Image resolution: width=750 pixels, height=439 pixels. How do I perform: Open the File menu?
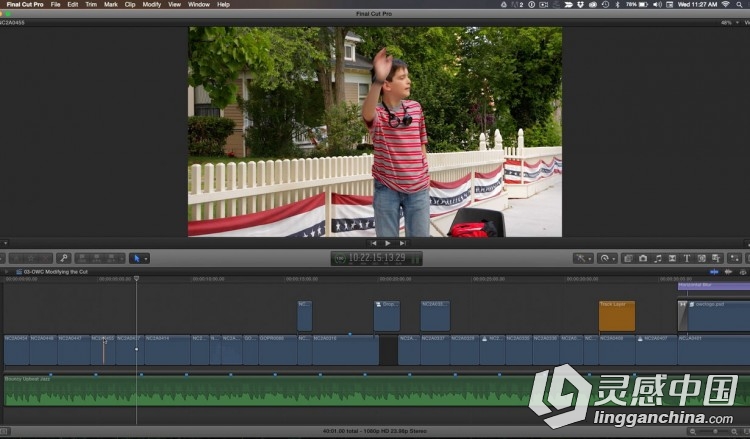[55, 4]
